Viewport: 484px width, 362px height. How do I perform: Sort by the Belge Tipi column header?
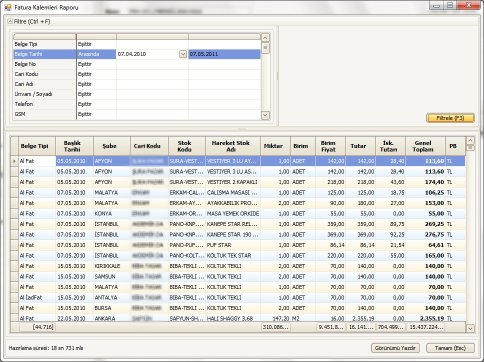coord(37,146)
